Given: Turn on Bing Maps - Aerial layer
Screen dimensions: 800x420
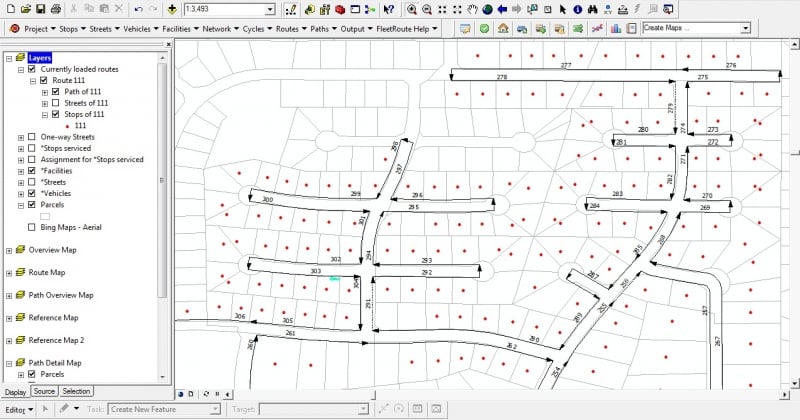Looking at the screenshot, I should click(x=32, y=227).
